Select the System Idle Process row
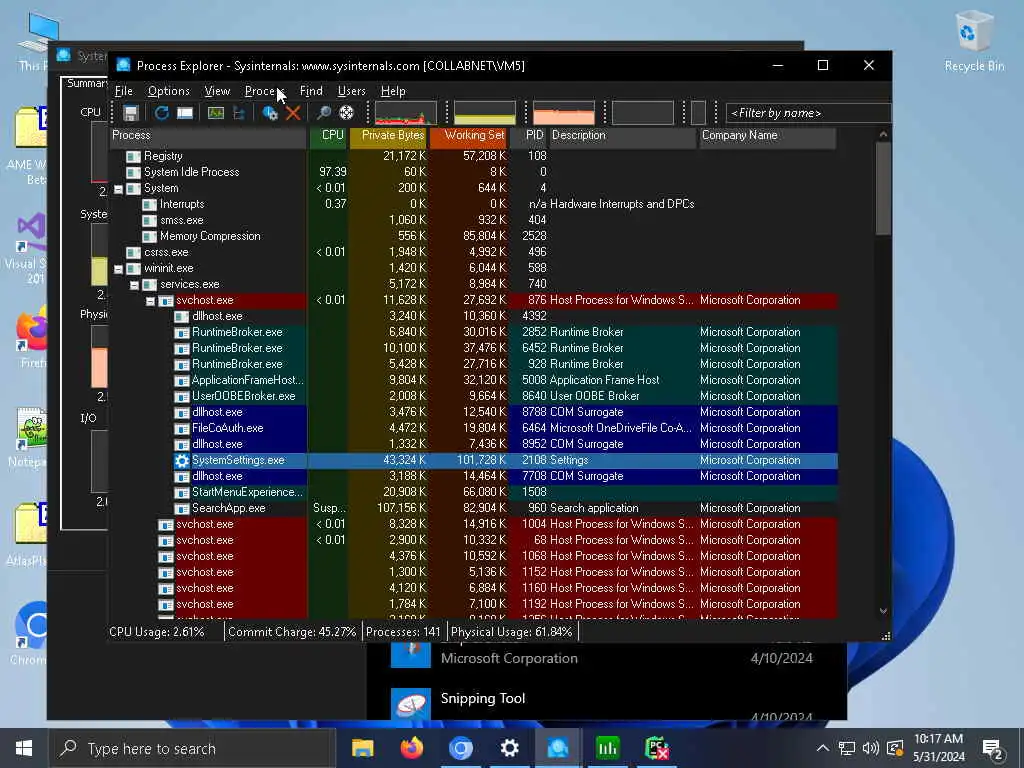 [473, 172]
